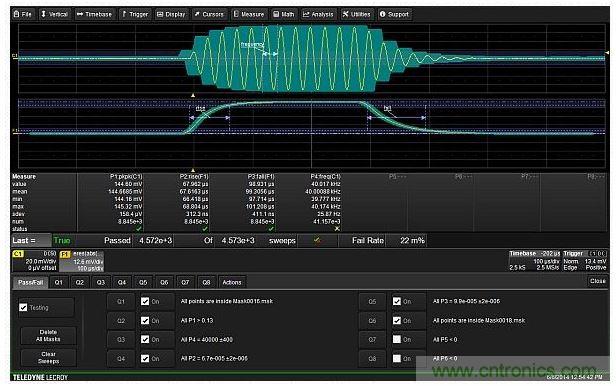Switch to the Actions tab
Image resolution: width=616 pixels, height=386 pixels.
click(232, 282)
